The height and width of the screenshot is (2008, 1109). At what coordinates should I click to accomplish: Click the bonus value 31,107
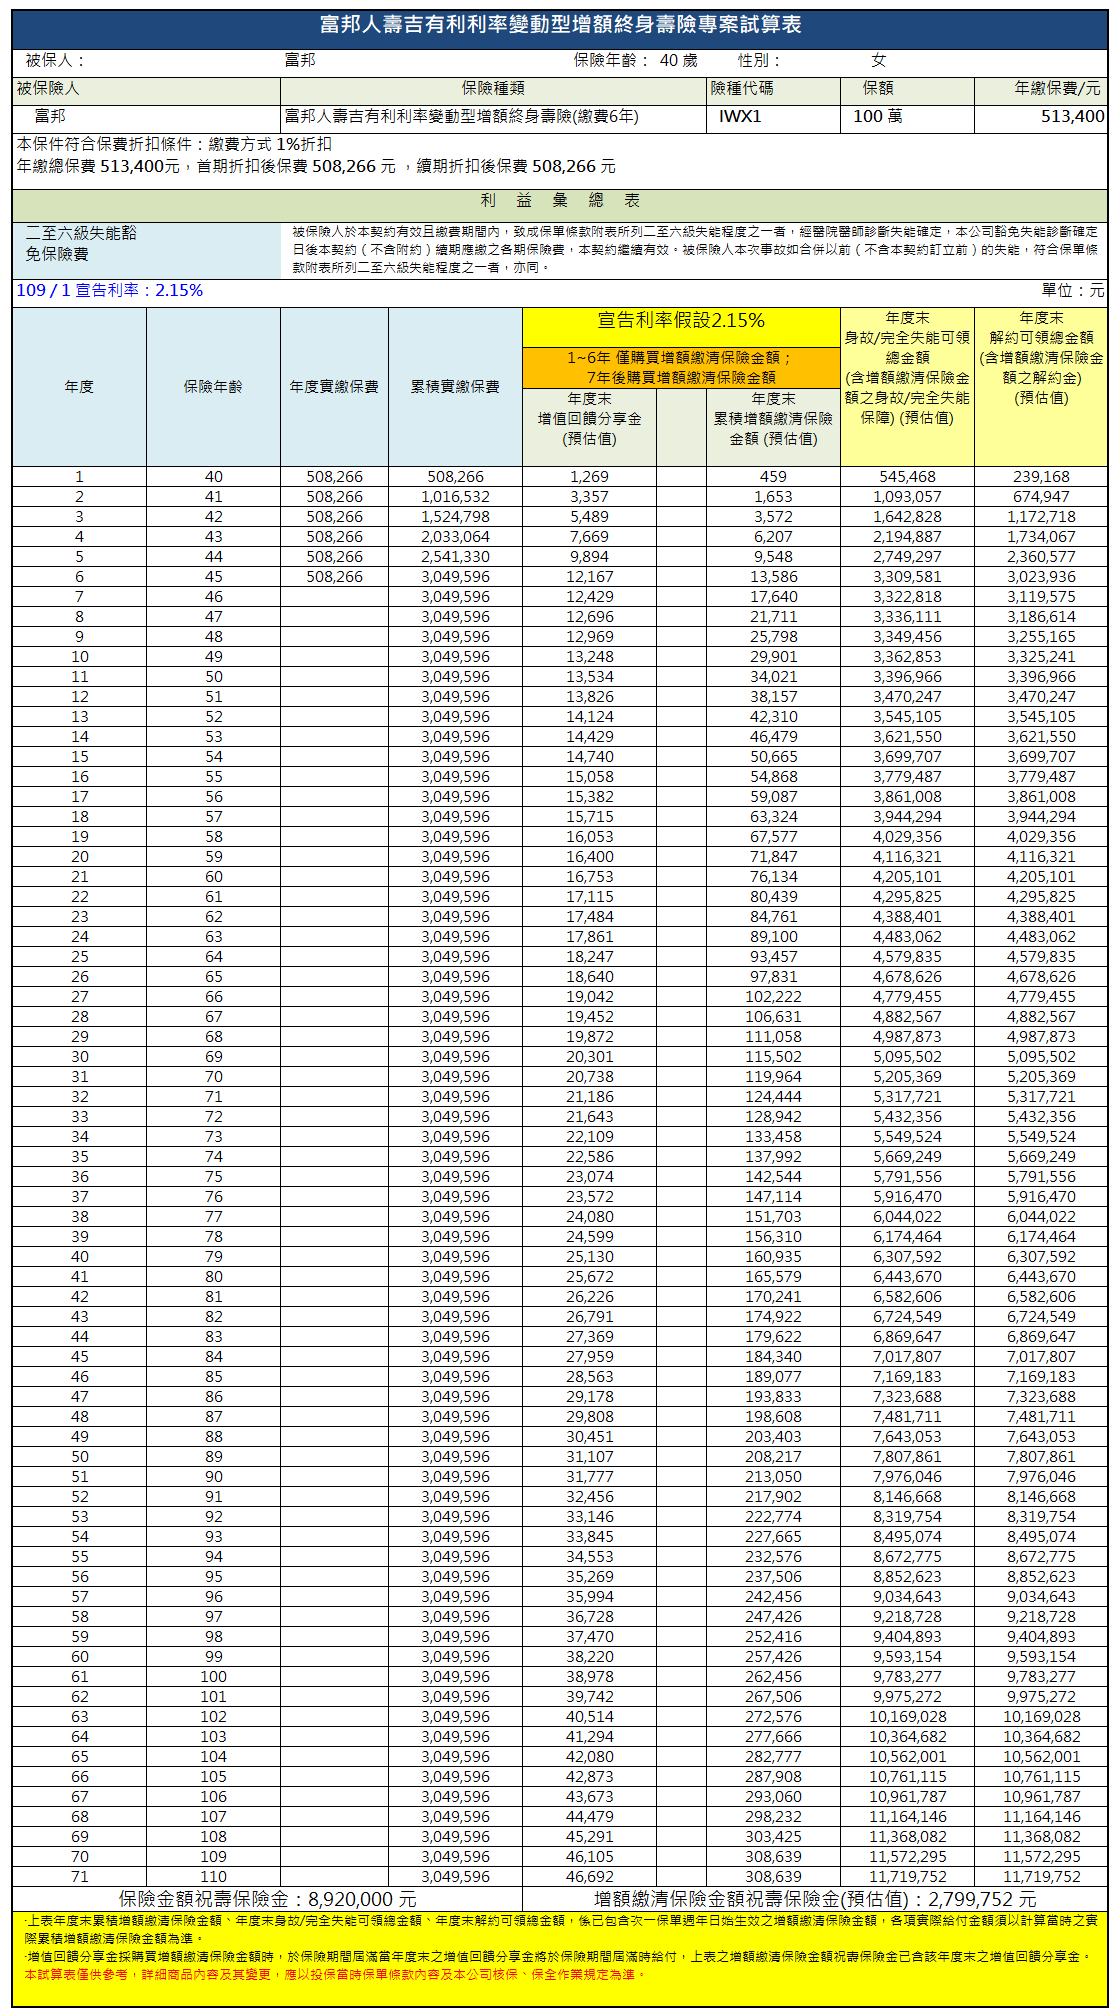(x=589, y=1457)
